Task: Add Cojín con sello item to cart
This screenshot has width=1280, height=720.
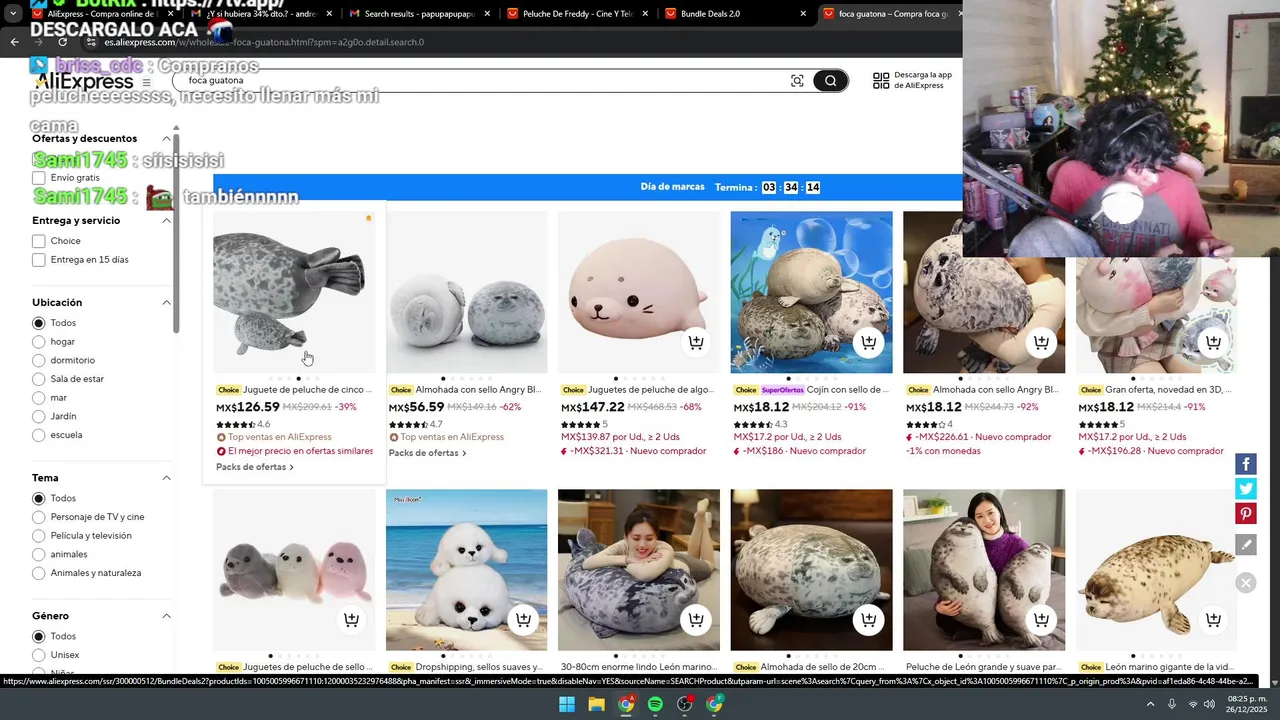Action: pyautogui.click(x=868, y=342)
